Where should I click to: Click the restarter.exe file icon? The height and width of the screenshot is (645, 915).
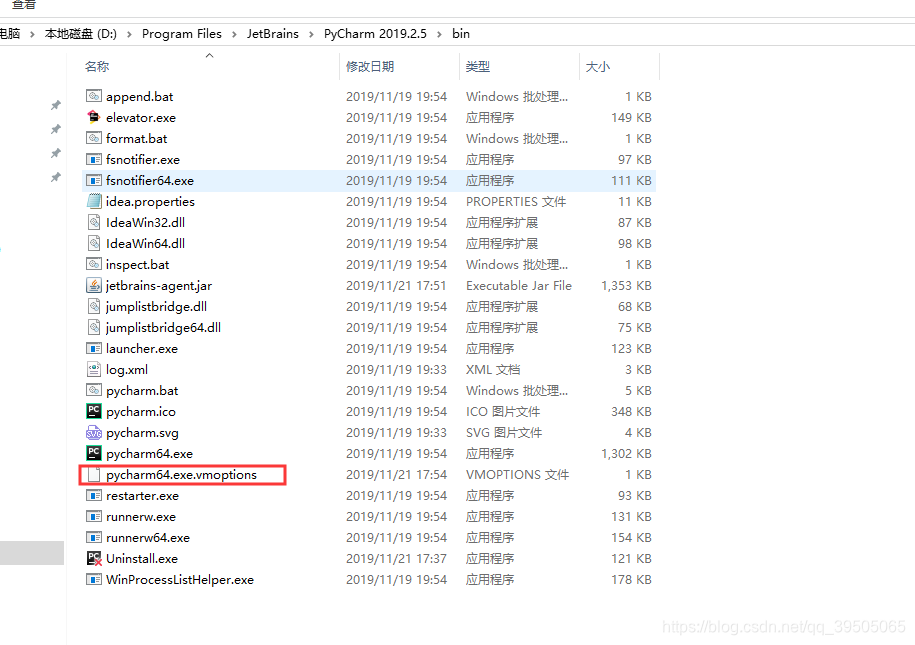[93, 495]
